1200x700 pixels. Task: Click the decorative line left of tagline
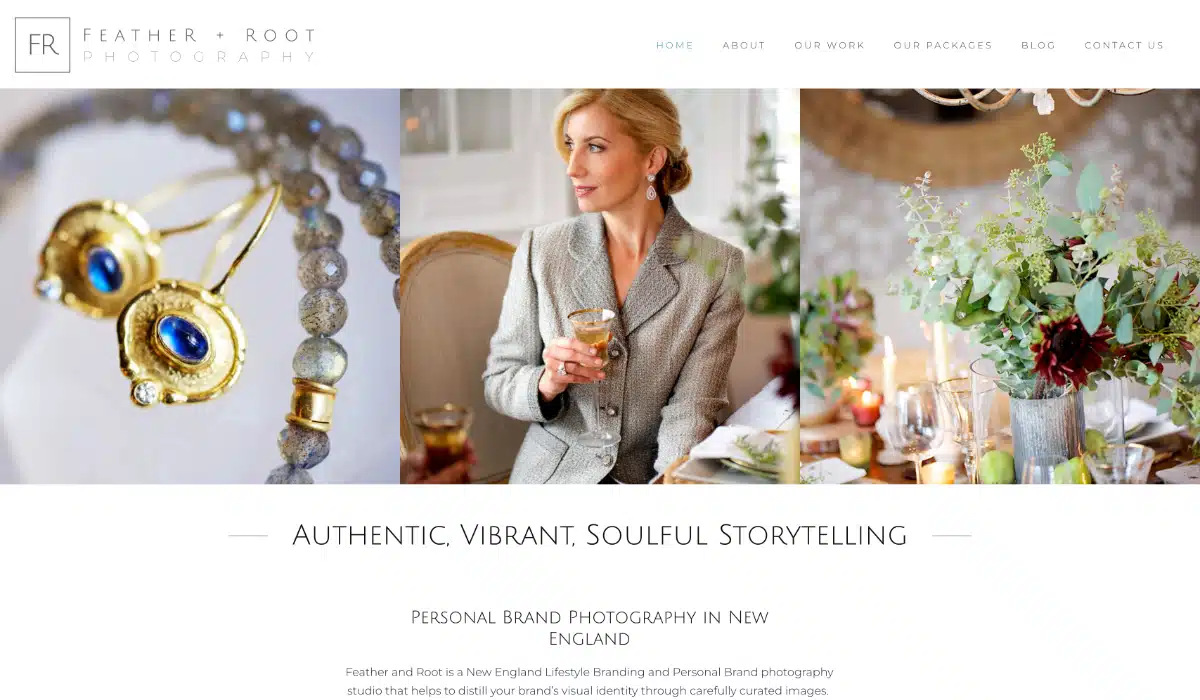click(x=248, y=536)
